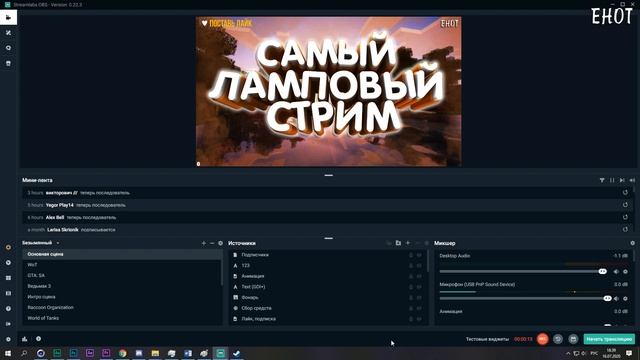Viewport: 640px width, 360px height.
Task: Switch to the Ведьмак 3 scene
Action: click(122, 286)
